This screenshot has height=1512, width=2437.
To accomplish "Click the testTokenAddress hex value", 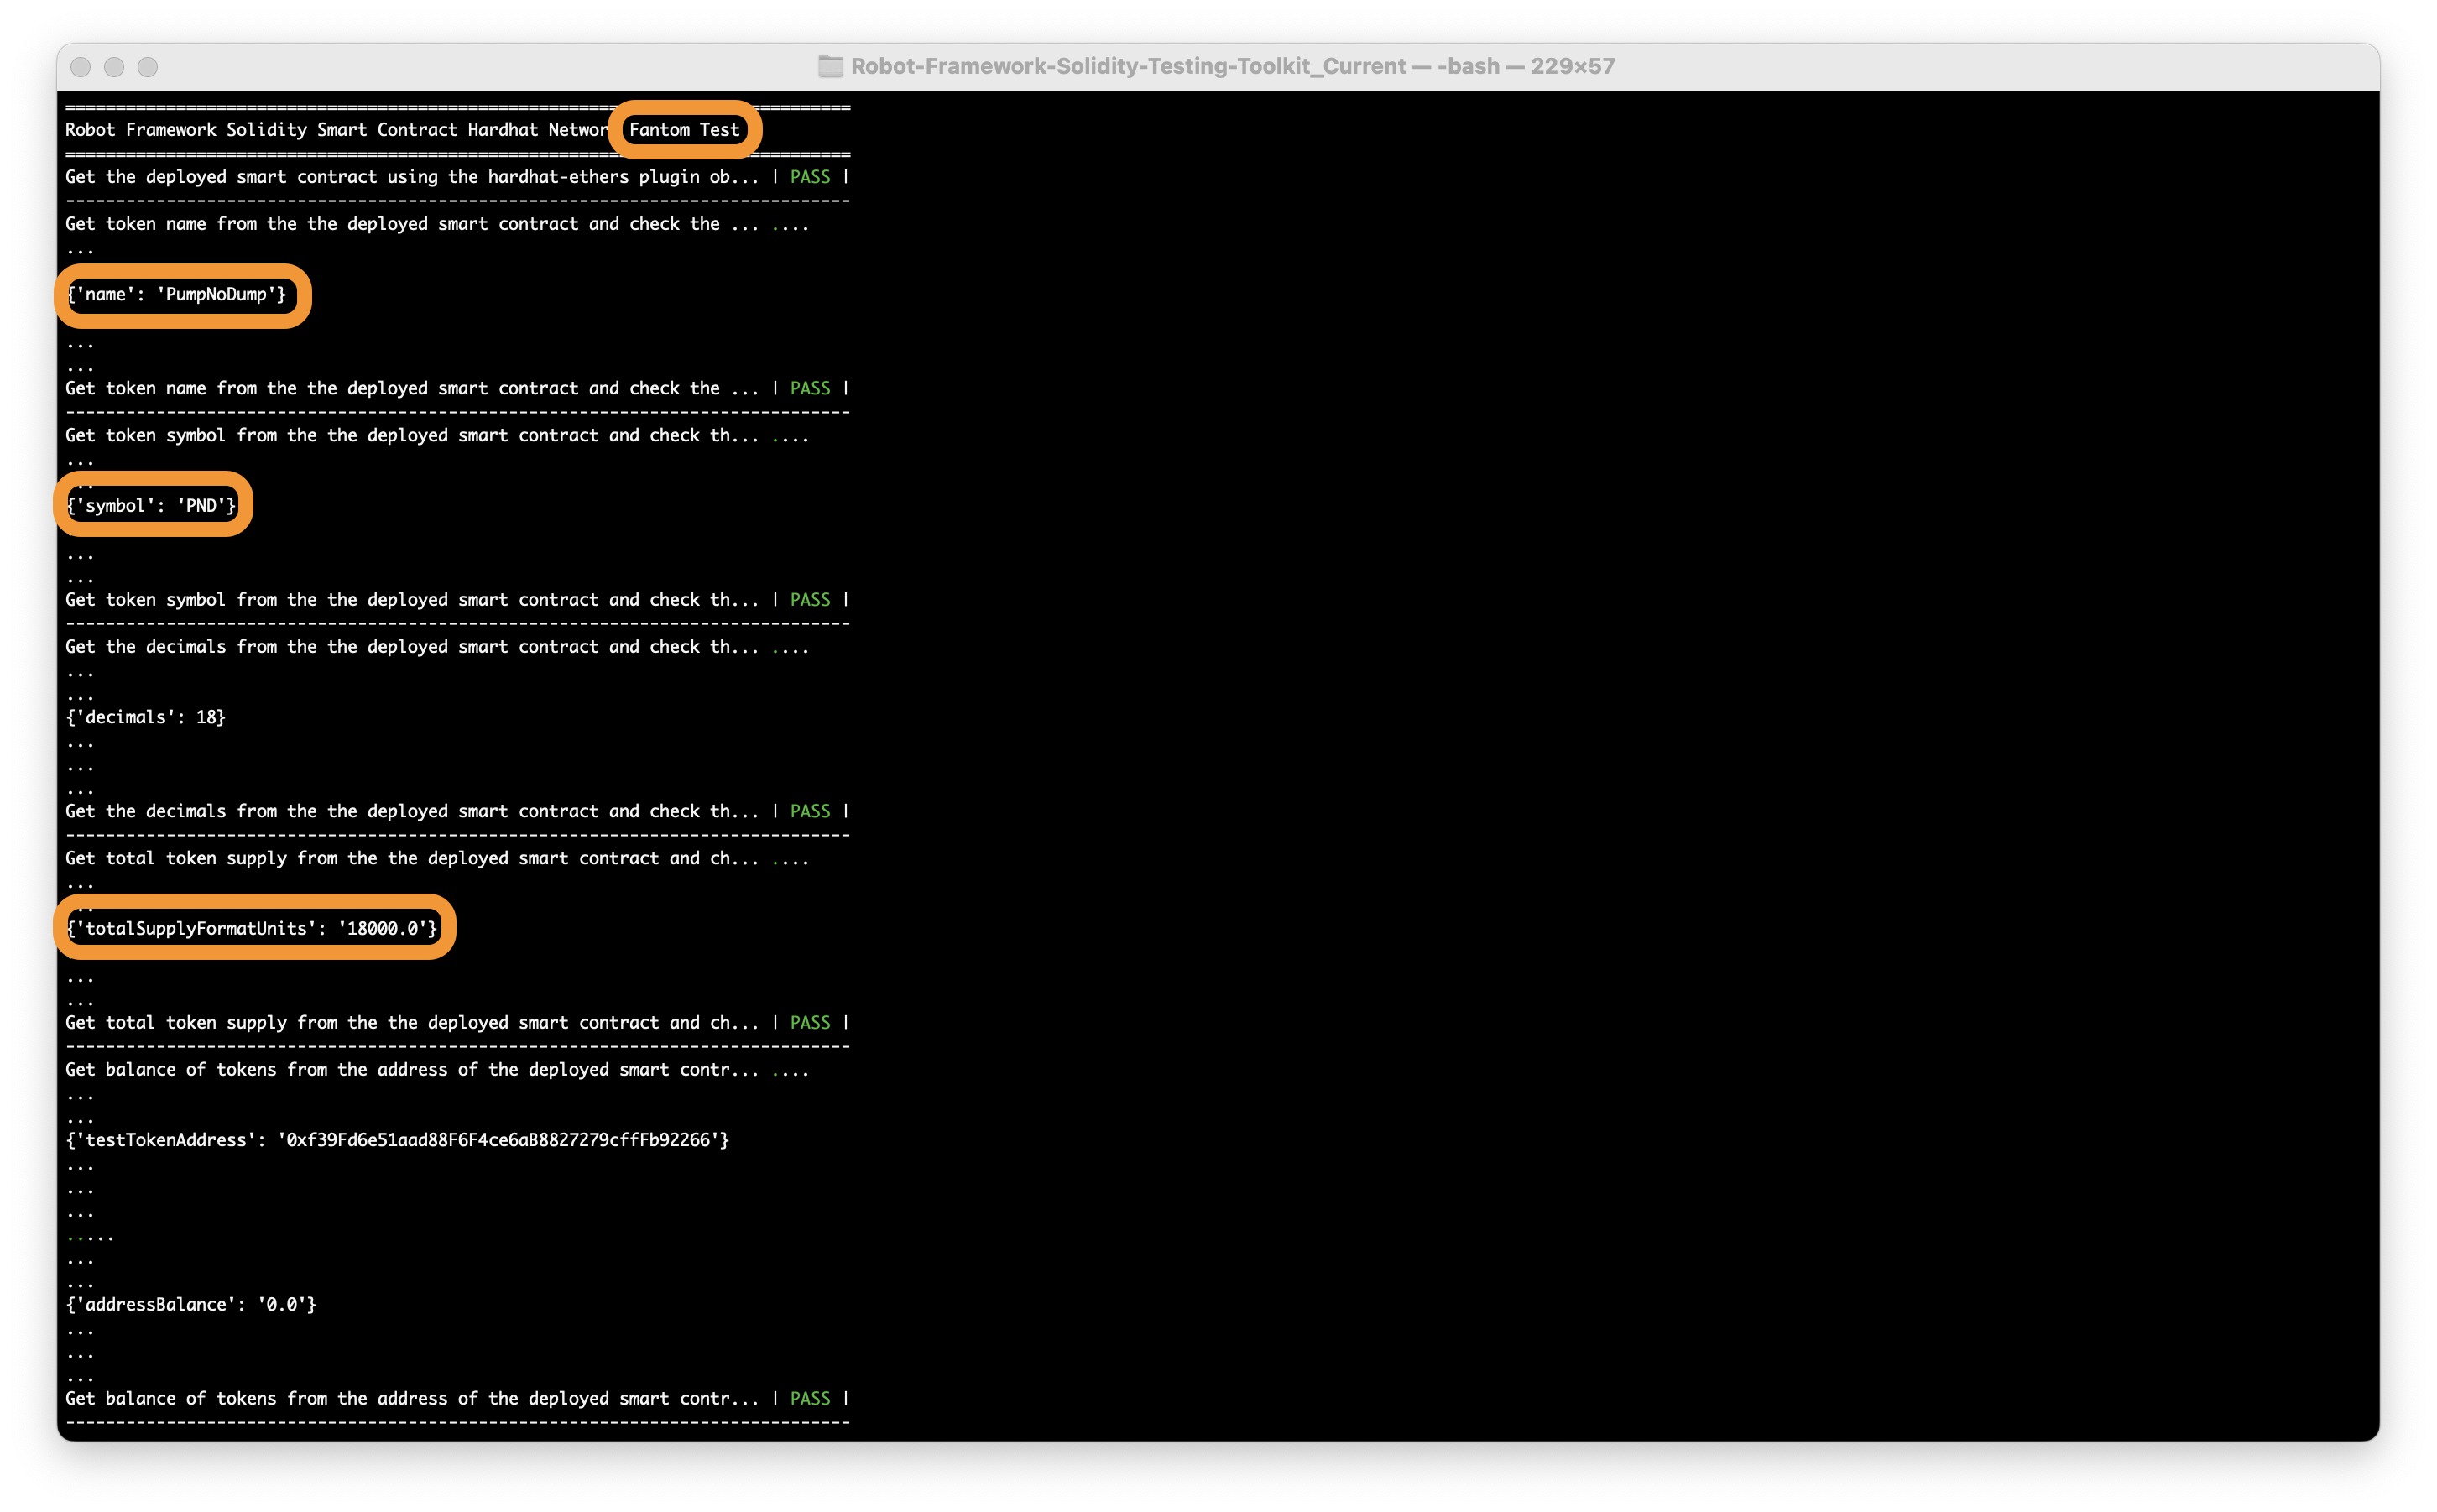I will coord(503,1140).
